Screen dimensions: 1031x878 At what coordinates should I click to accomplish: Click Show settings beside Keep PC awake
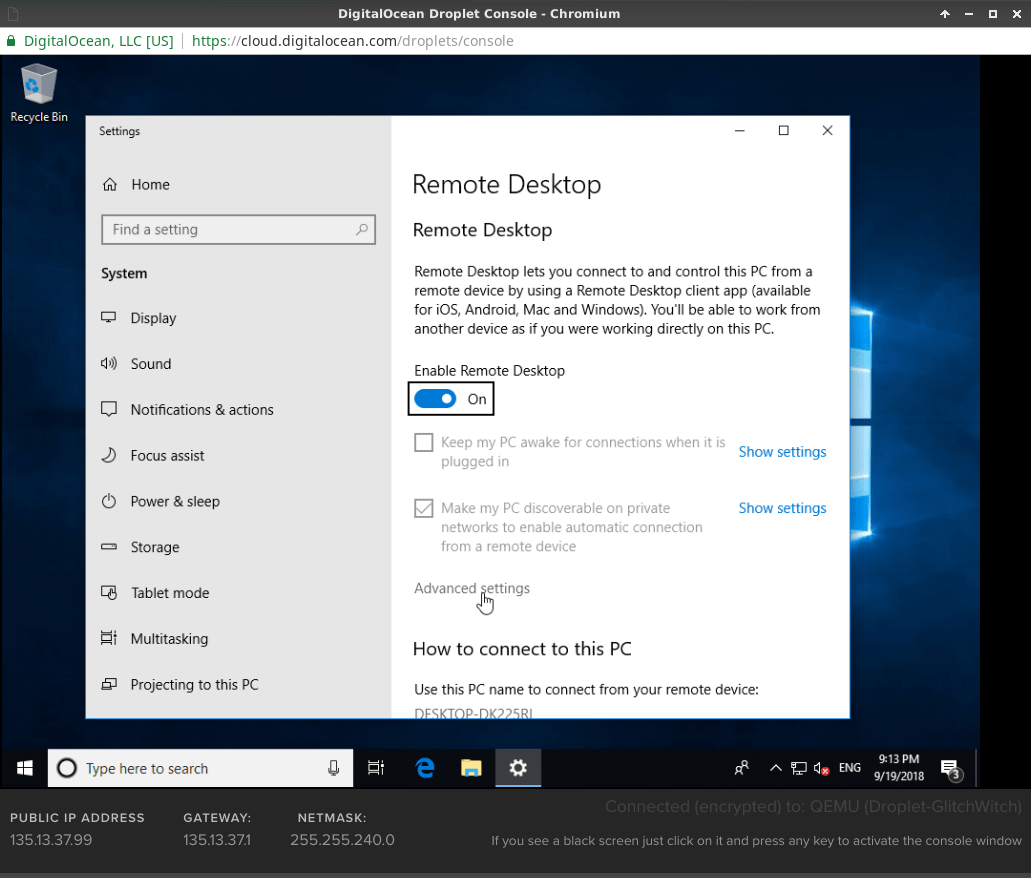(x=782, y=452)
